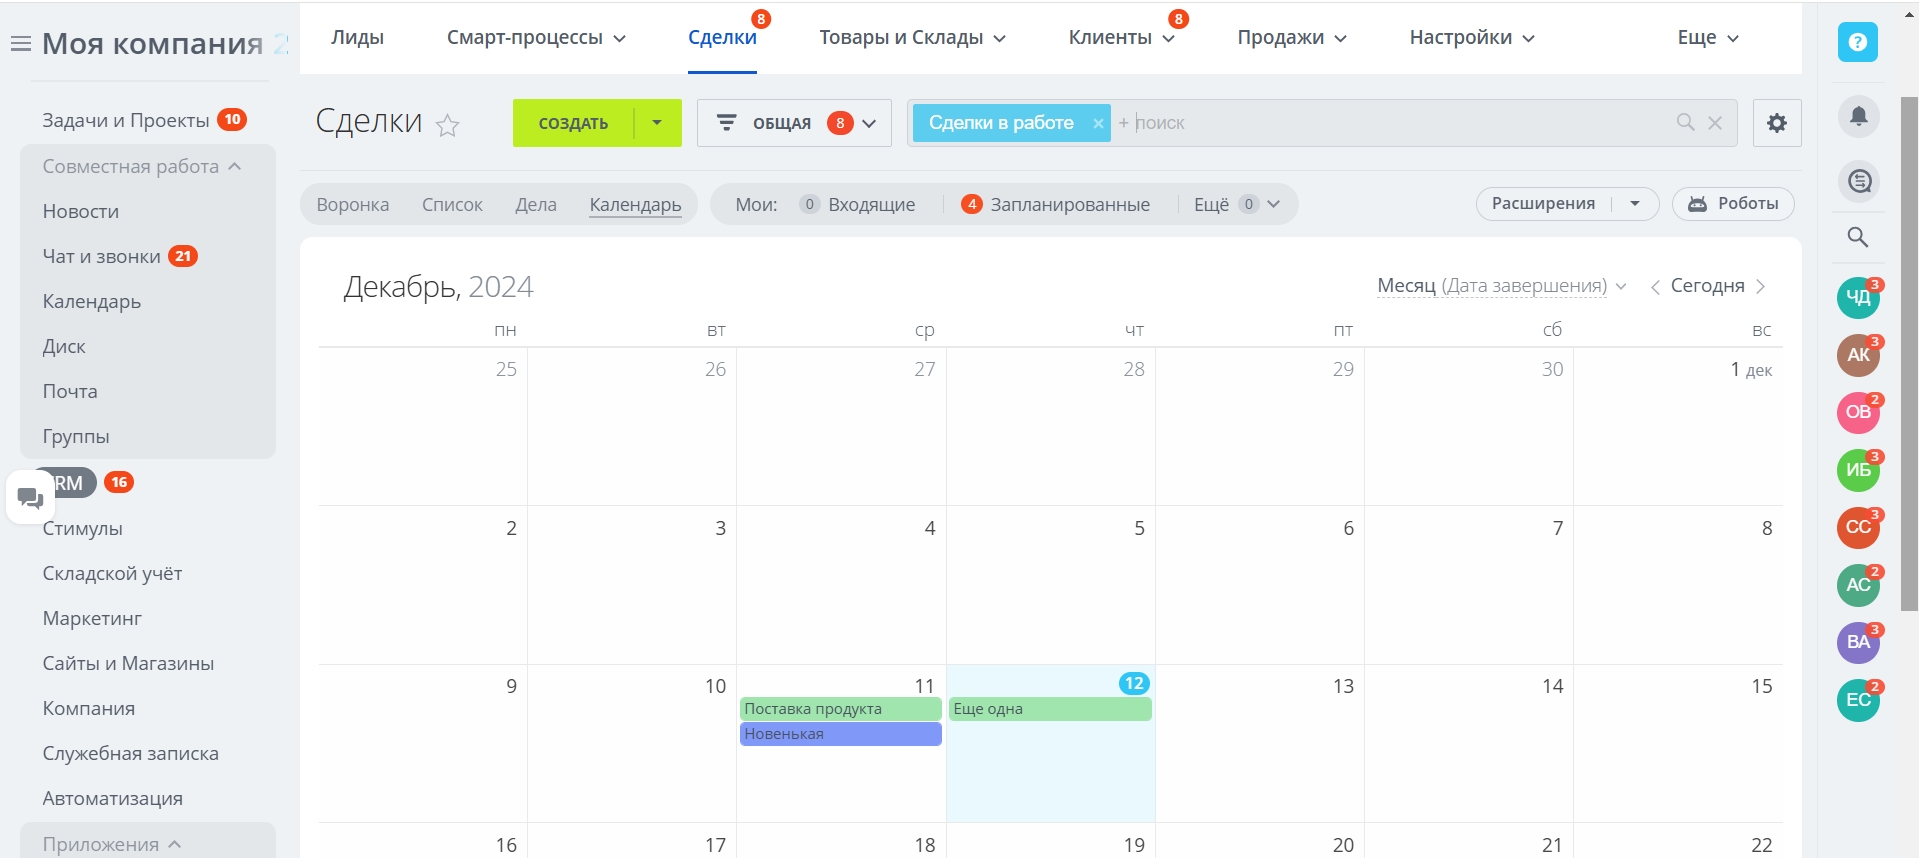
Task: Open the chat messages icon in the right panel
Action: coord(1859,181)
